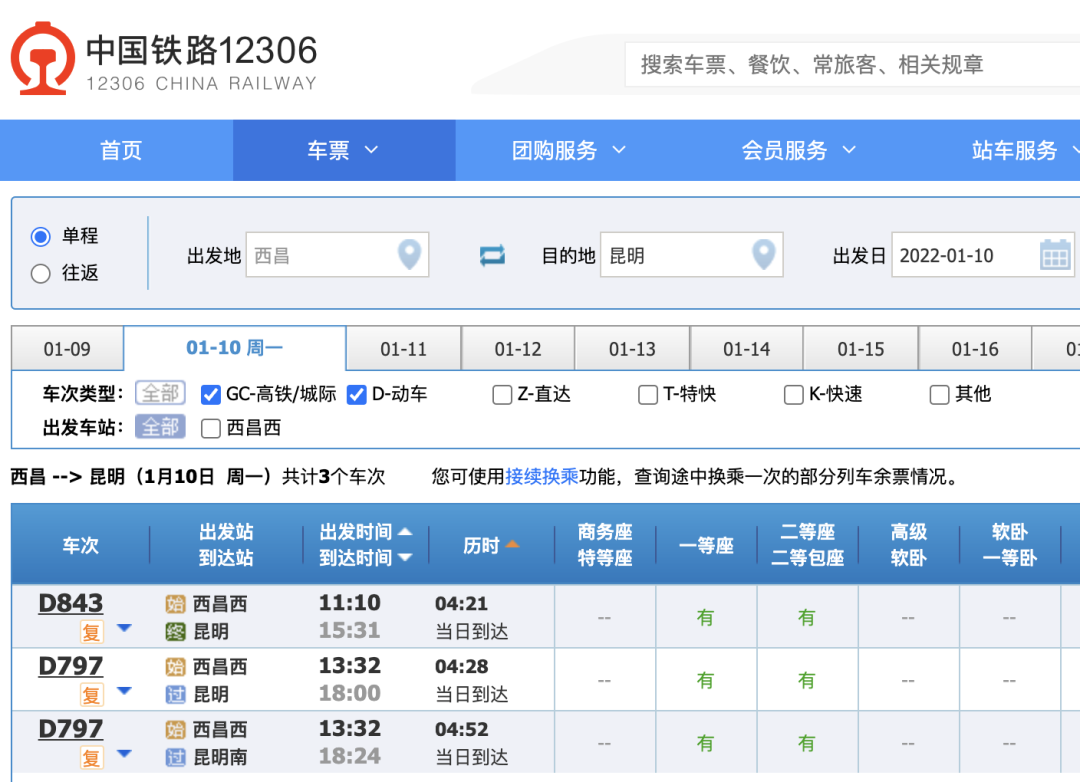The image size is (1080, 782).
Task: Switch to the 01-15 date tab
Action: click(861, 349)
